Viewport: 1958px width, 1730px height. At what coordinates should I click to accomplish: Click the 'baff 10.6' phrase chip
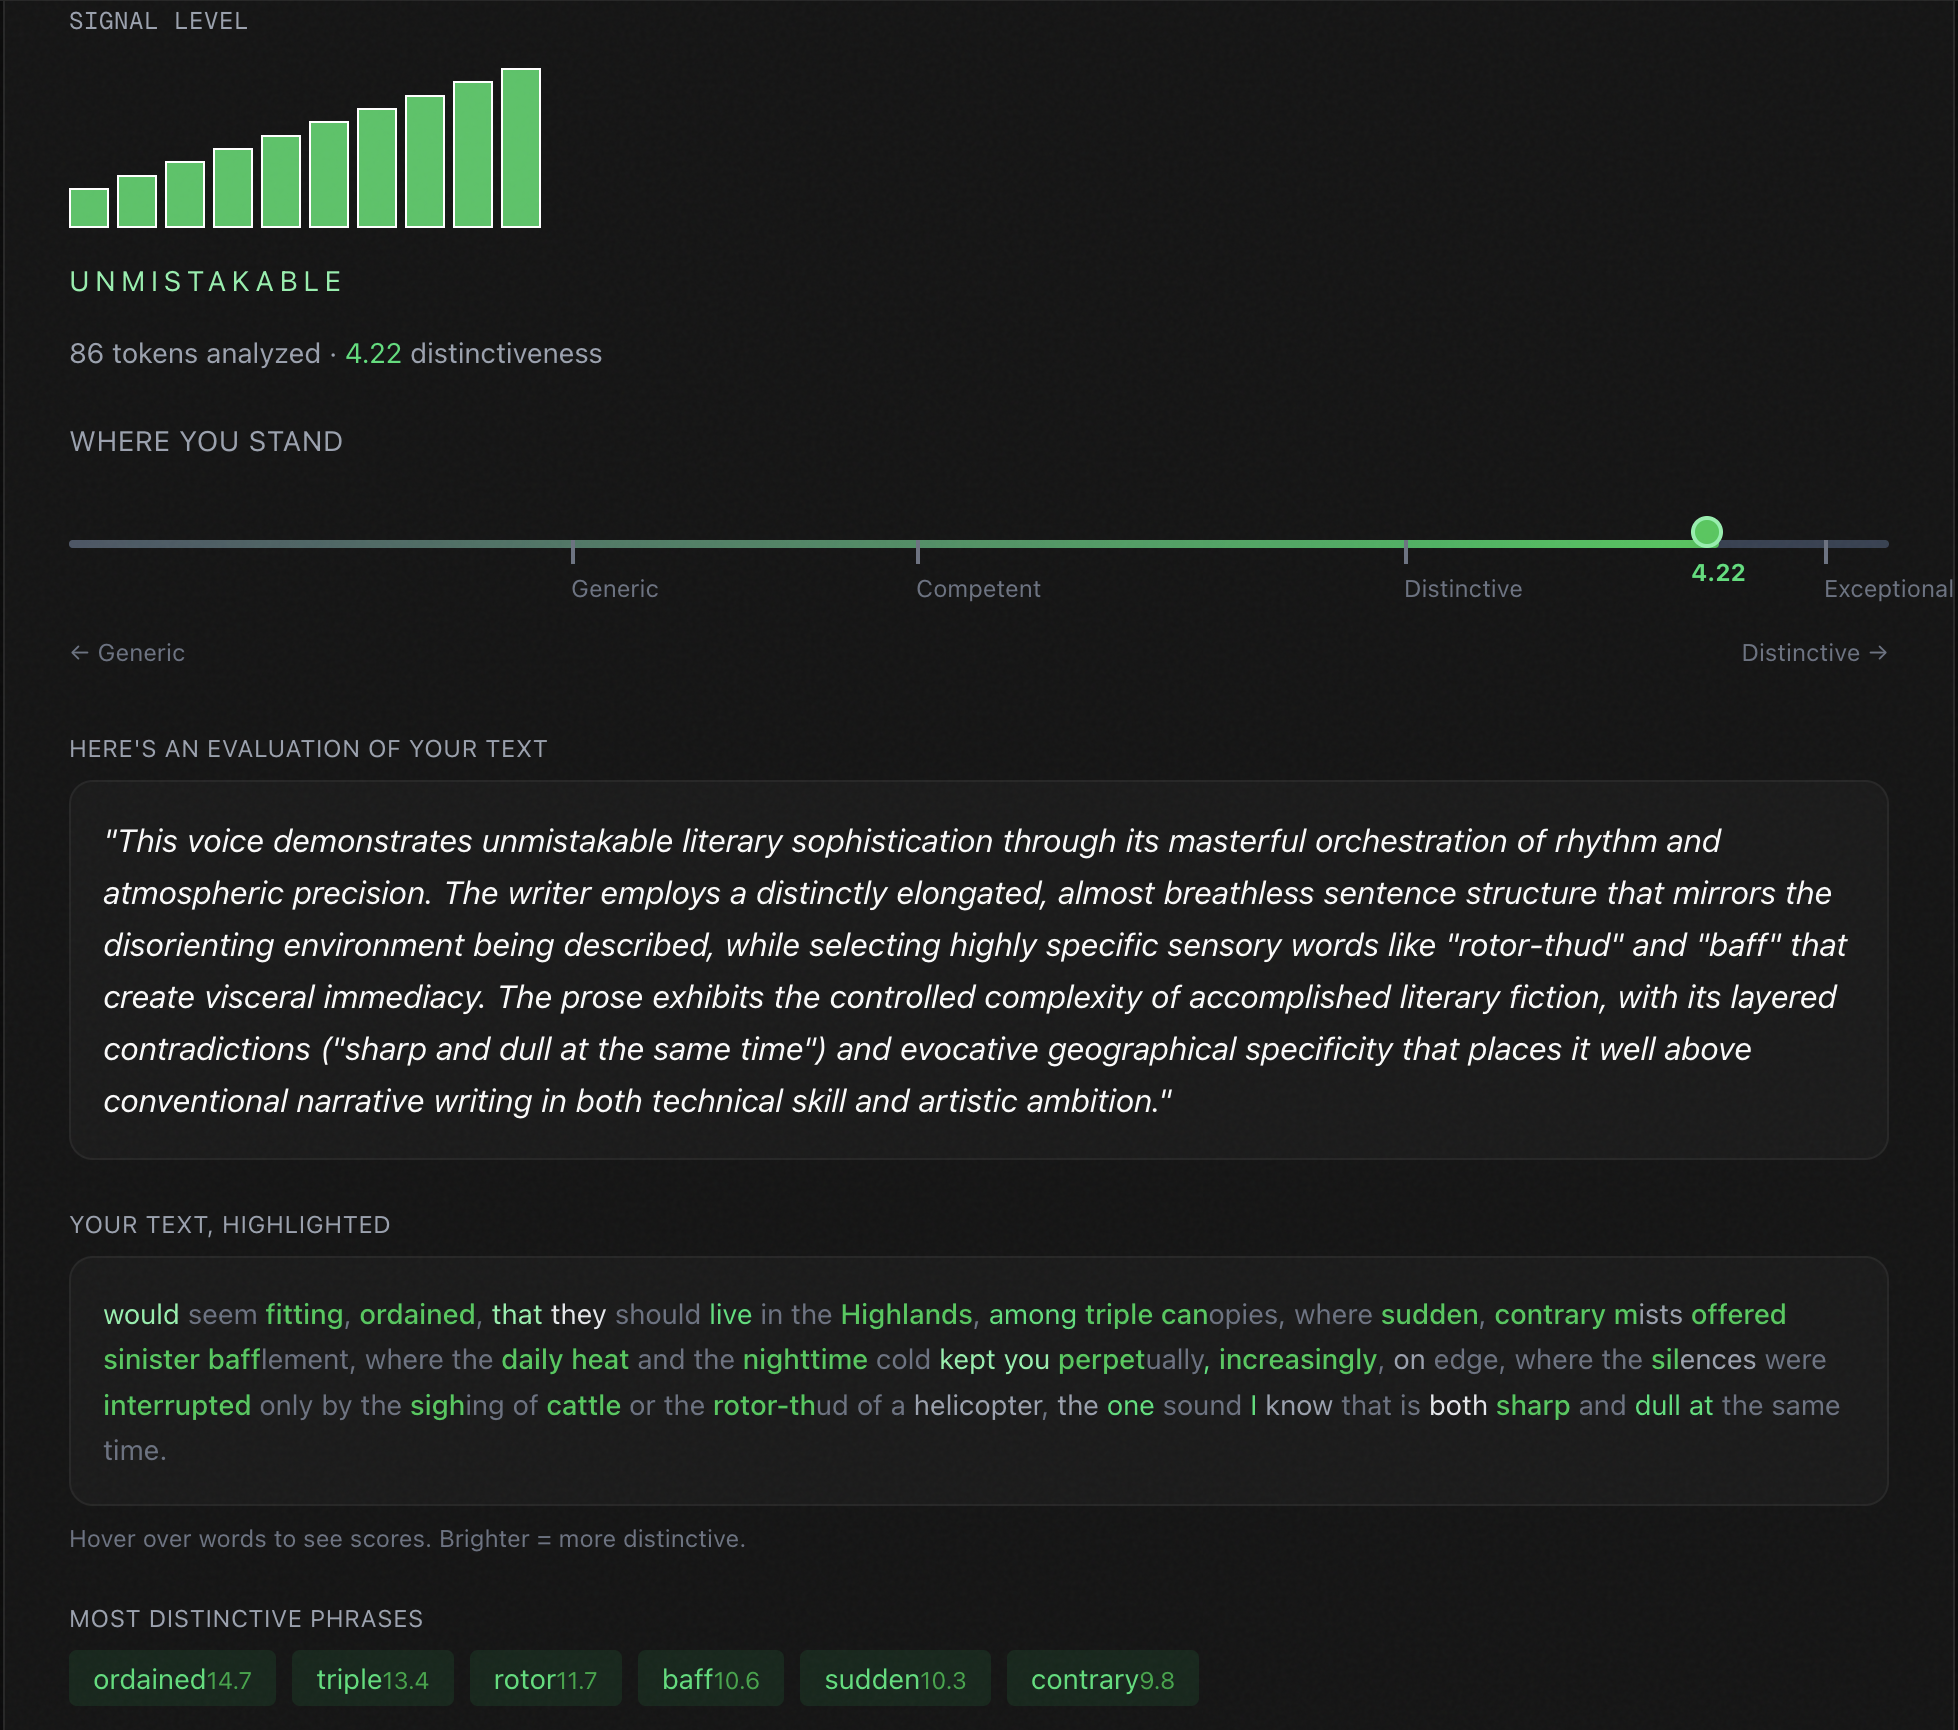[710, 1679]
